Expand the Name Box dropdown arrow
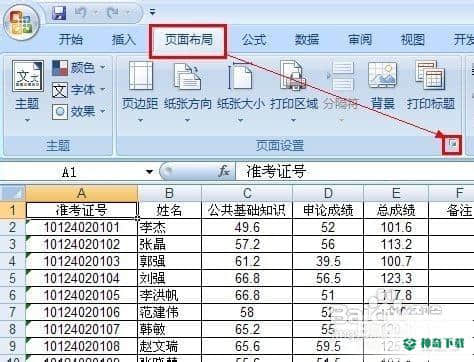 tap(149, 172)
